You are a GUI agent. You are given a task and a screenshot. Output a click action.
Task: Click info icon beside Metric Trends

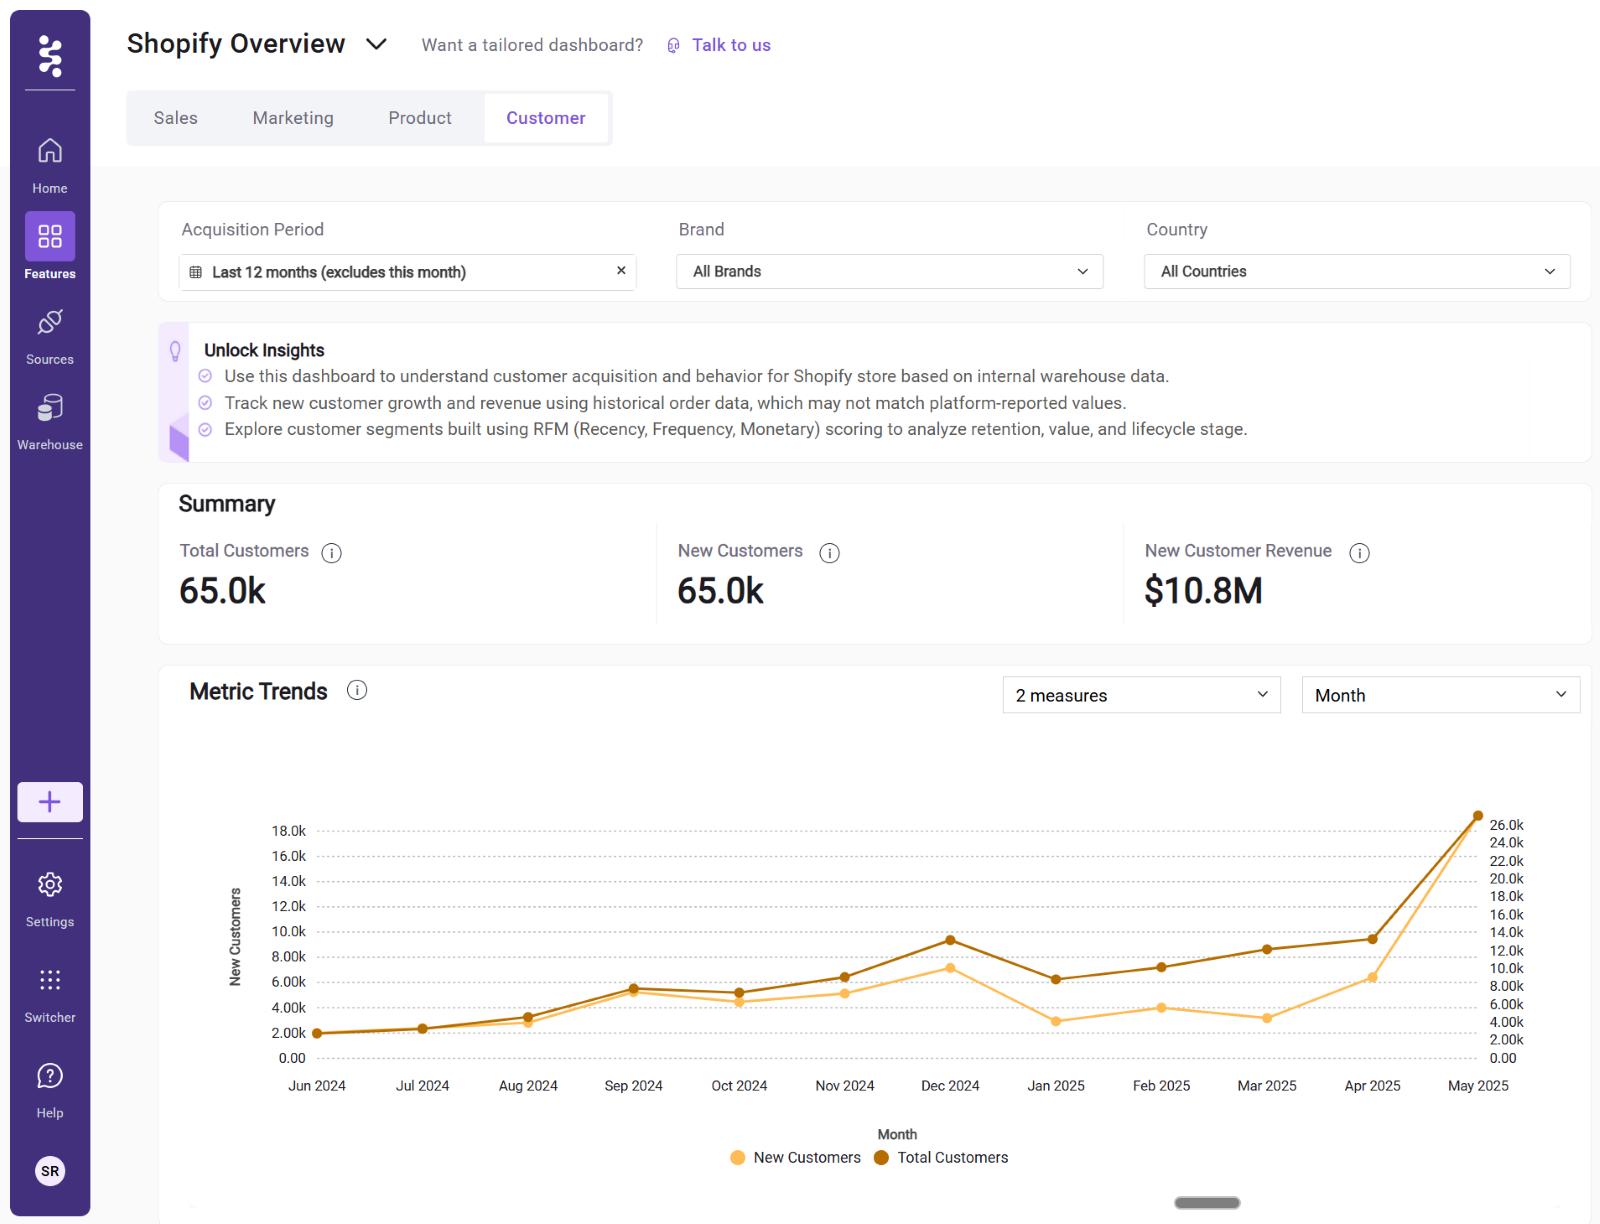tap(357, 690)
